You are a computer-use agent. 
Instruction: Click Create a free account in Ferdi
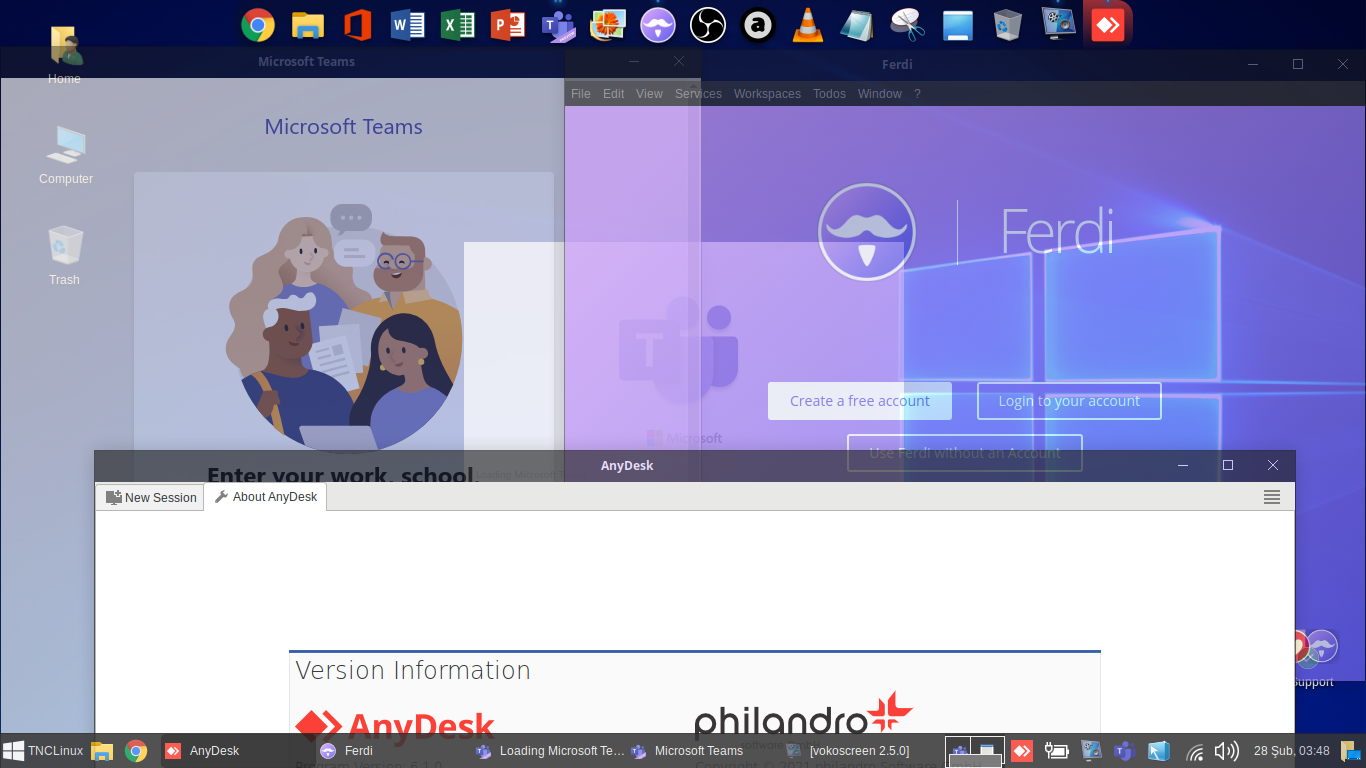tap(860, 401)
